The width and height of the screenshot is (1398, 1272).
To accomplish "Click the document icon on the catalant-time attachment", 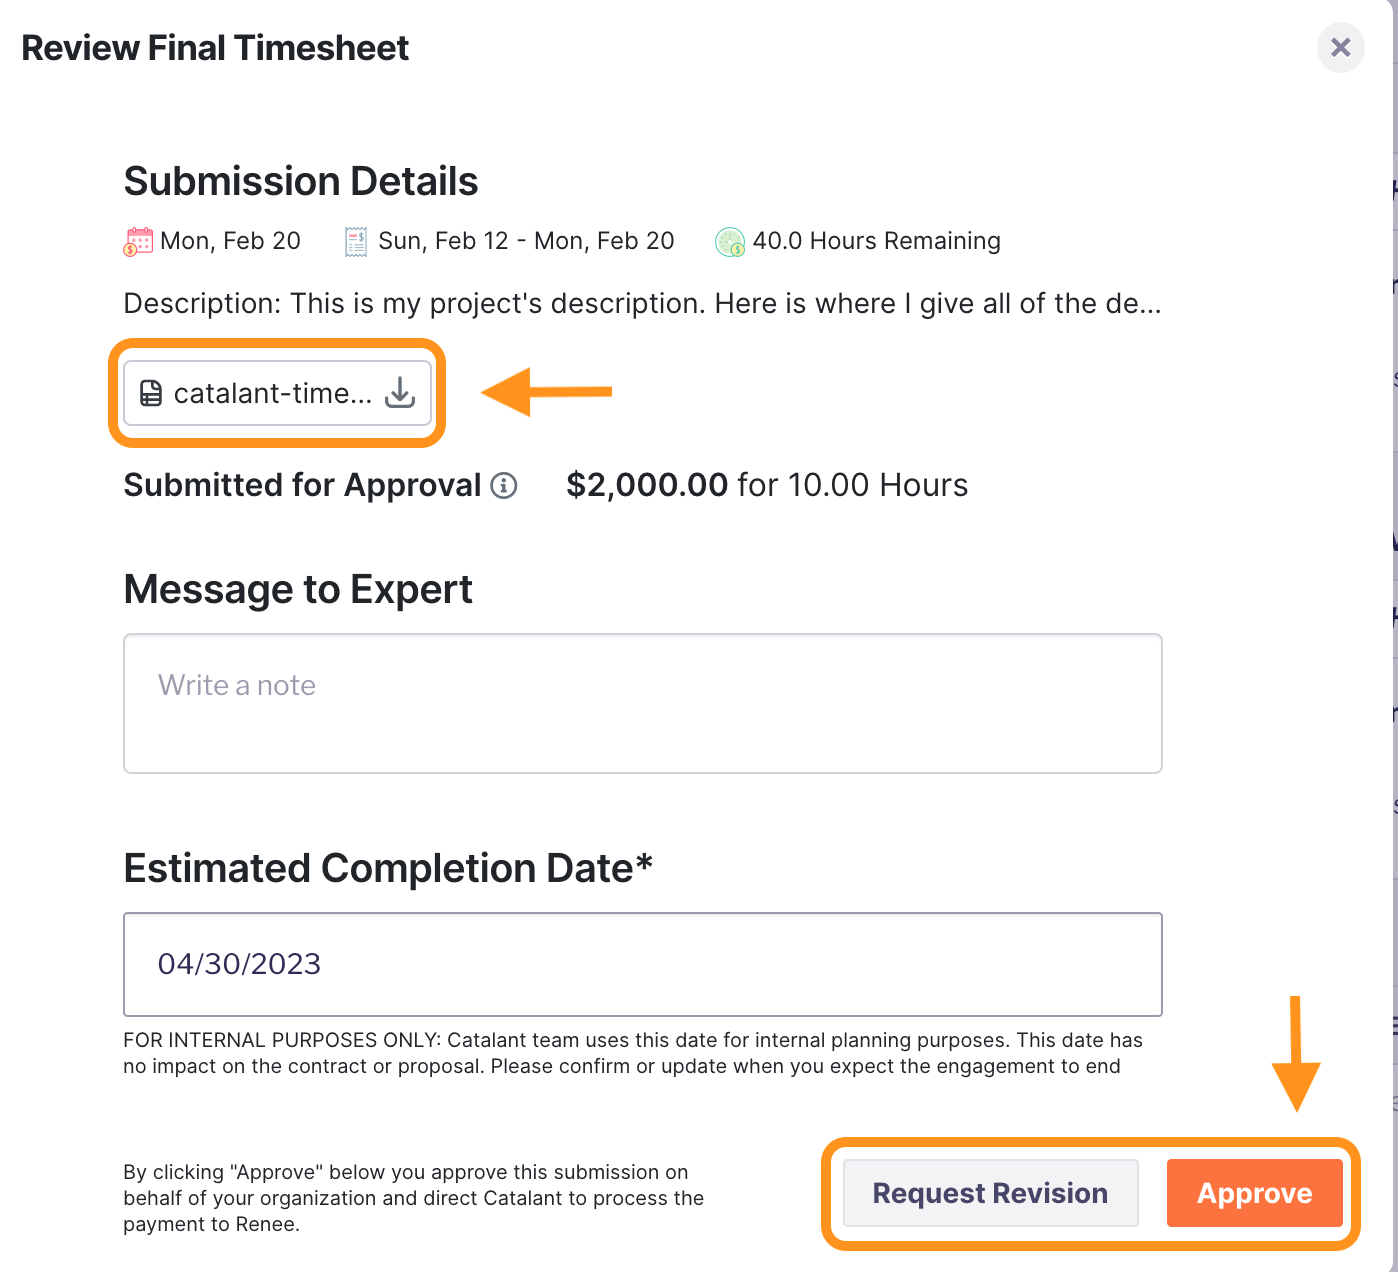I will (151, 393).
